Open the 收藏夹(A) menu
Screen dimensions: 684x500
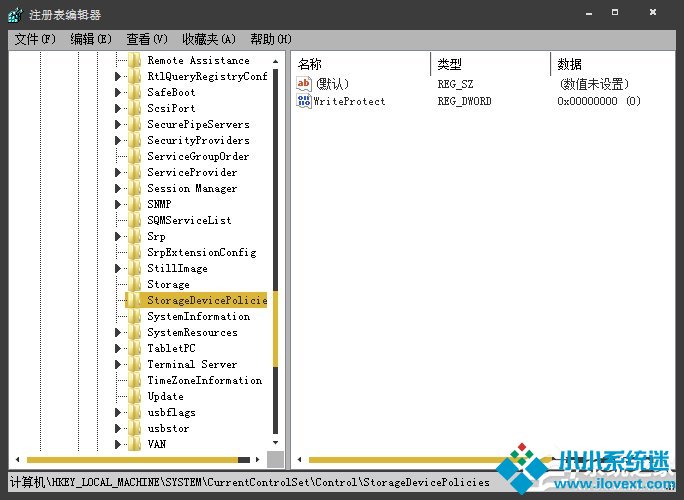209,39
